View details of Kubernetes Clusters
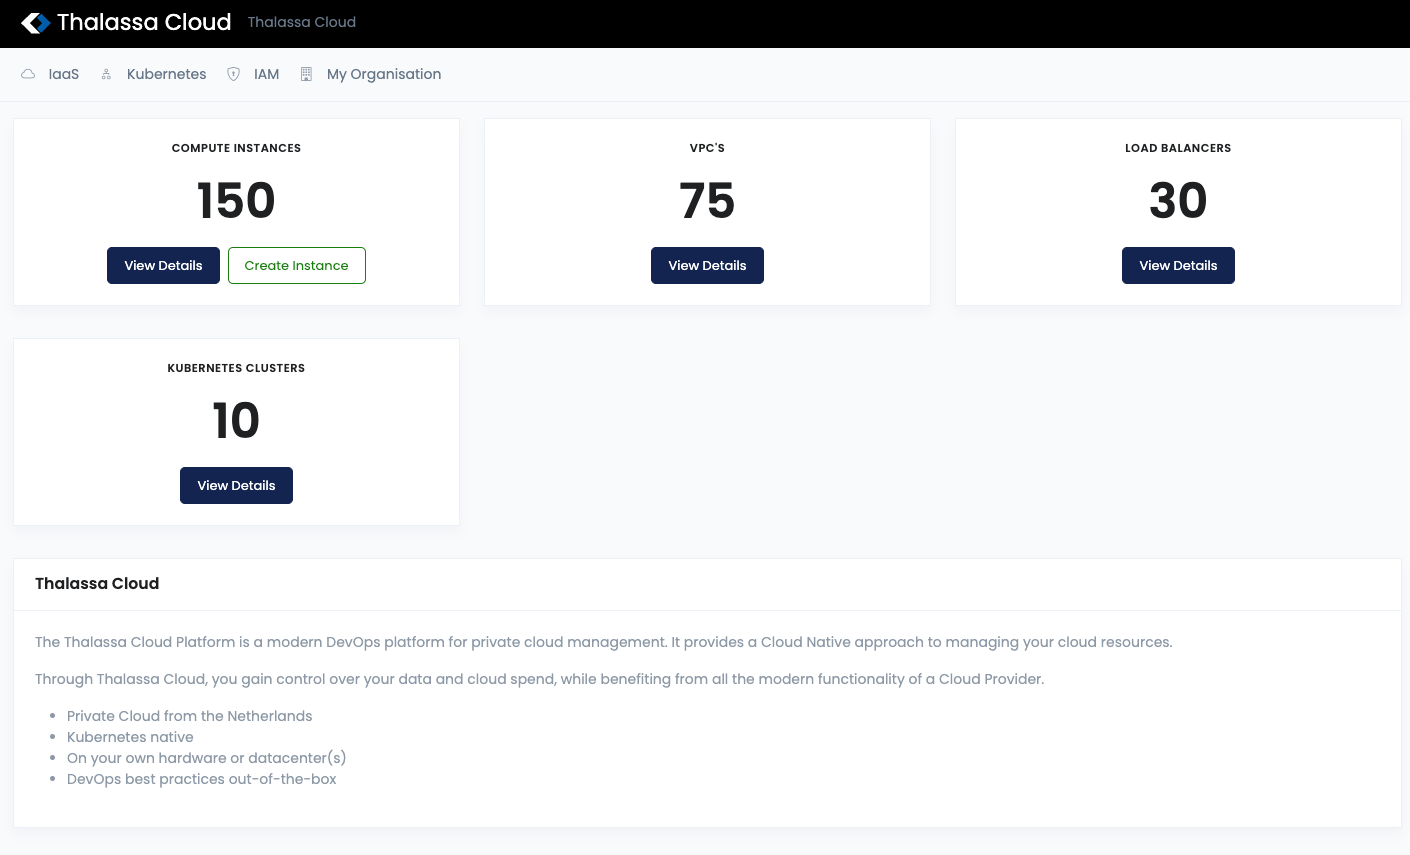This screenshot has height=855, width=1410. coord(236,486)
